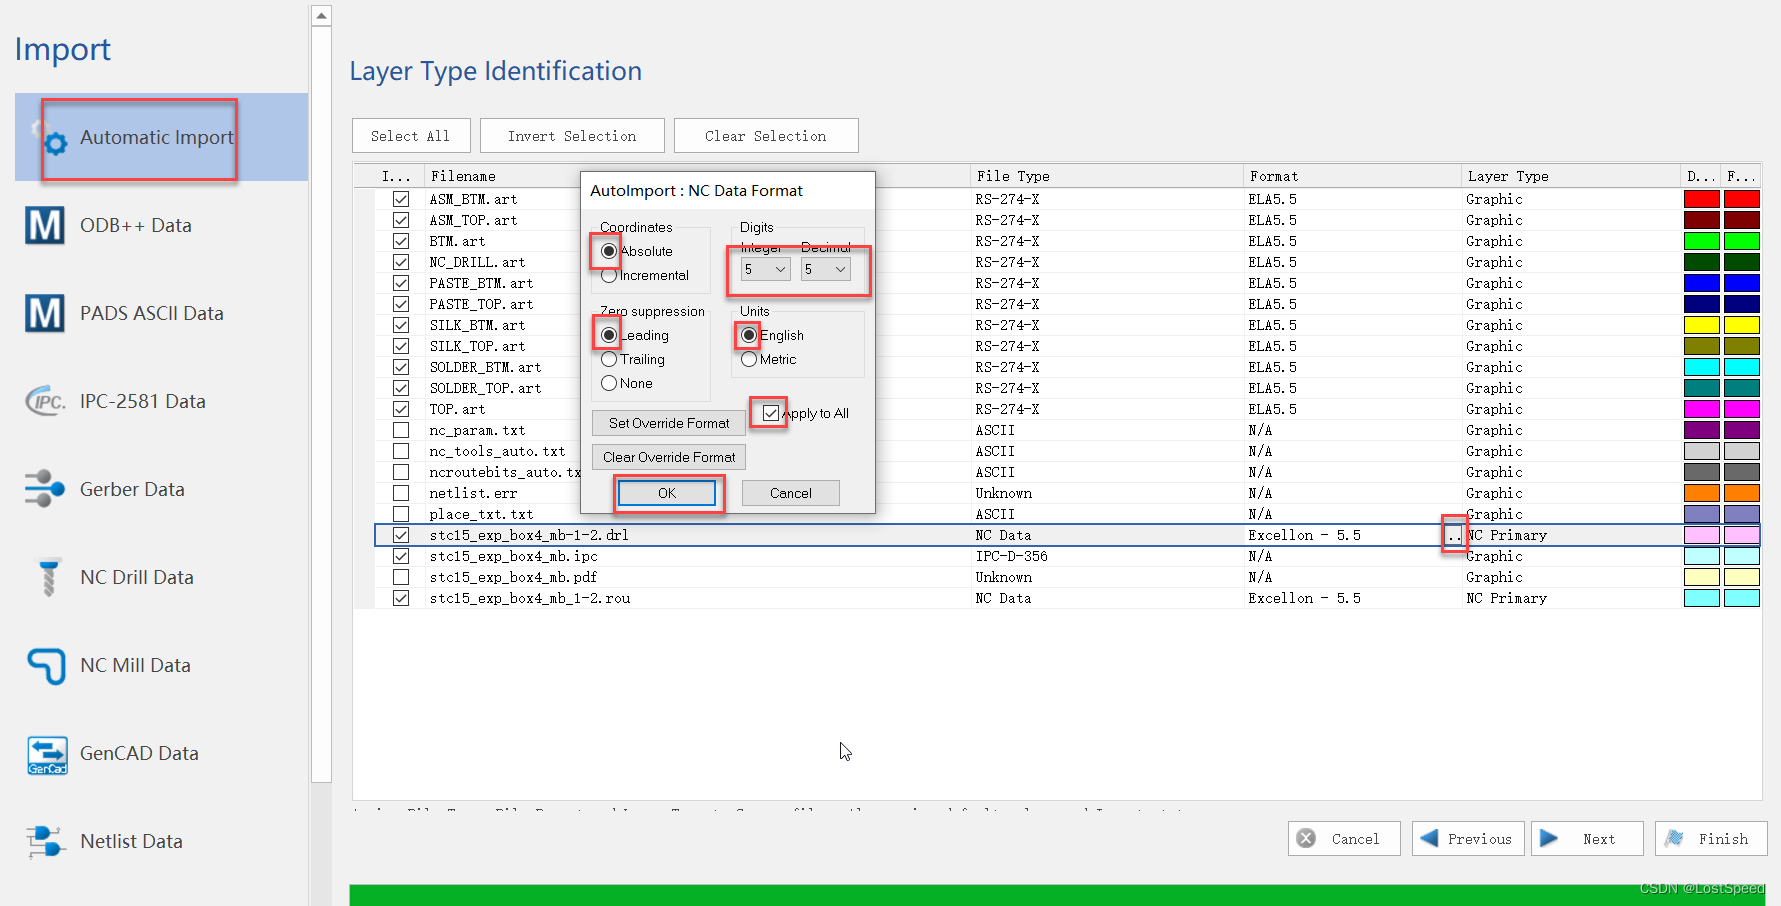Confirm the NC Data Format with OK
This screenshot has height=906, width=1781.
click(x=667, y=493)
